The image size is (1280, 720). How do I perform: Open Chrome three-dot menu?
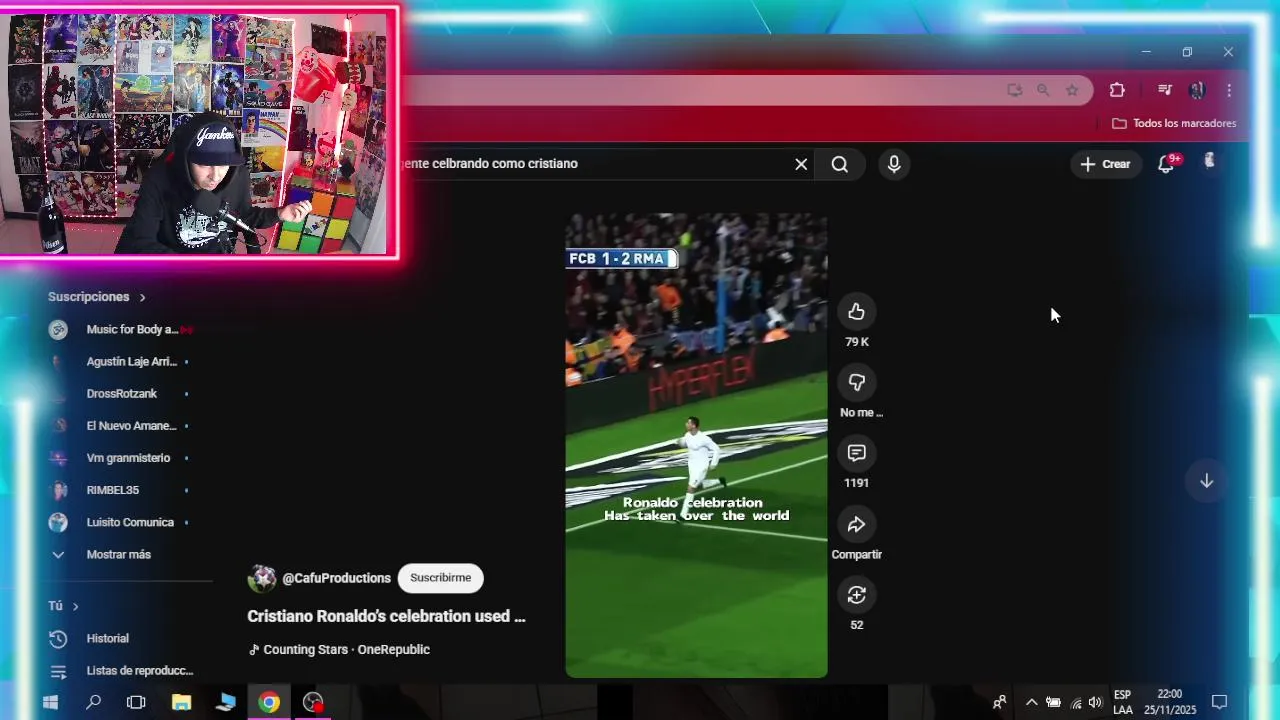point(1229,90)
